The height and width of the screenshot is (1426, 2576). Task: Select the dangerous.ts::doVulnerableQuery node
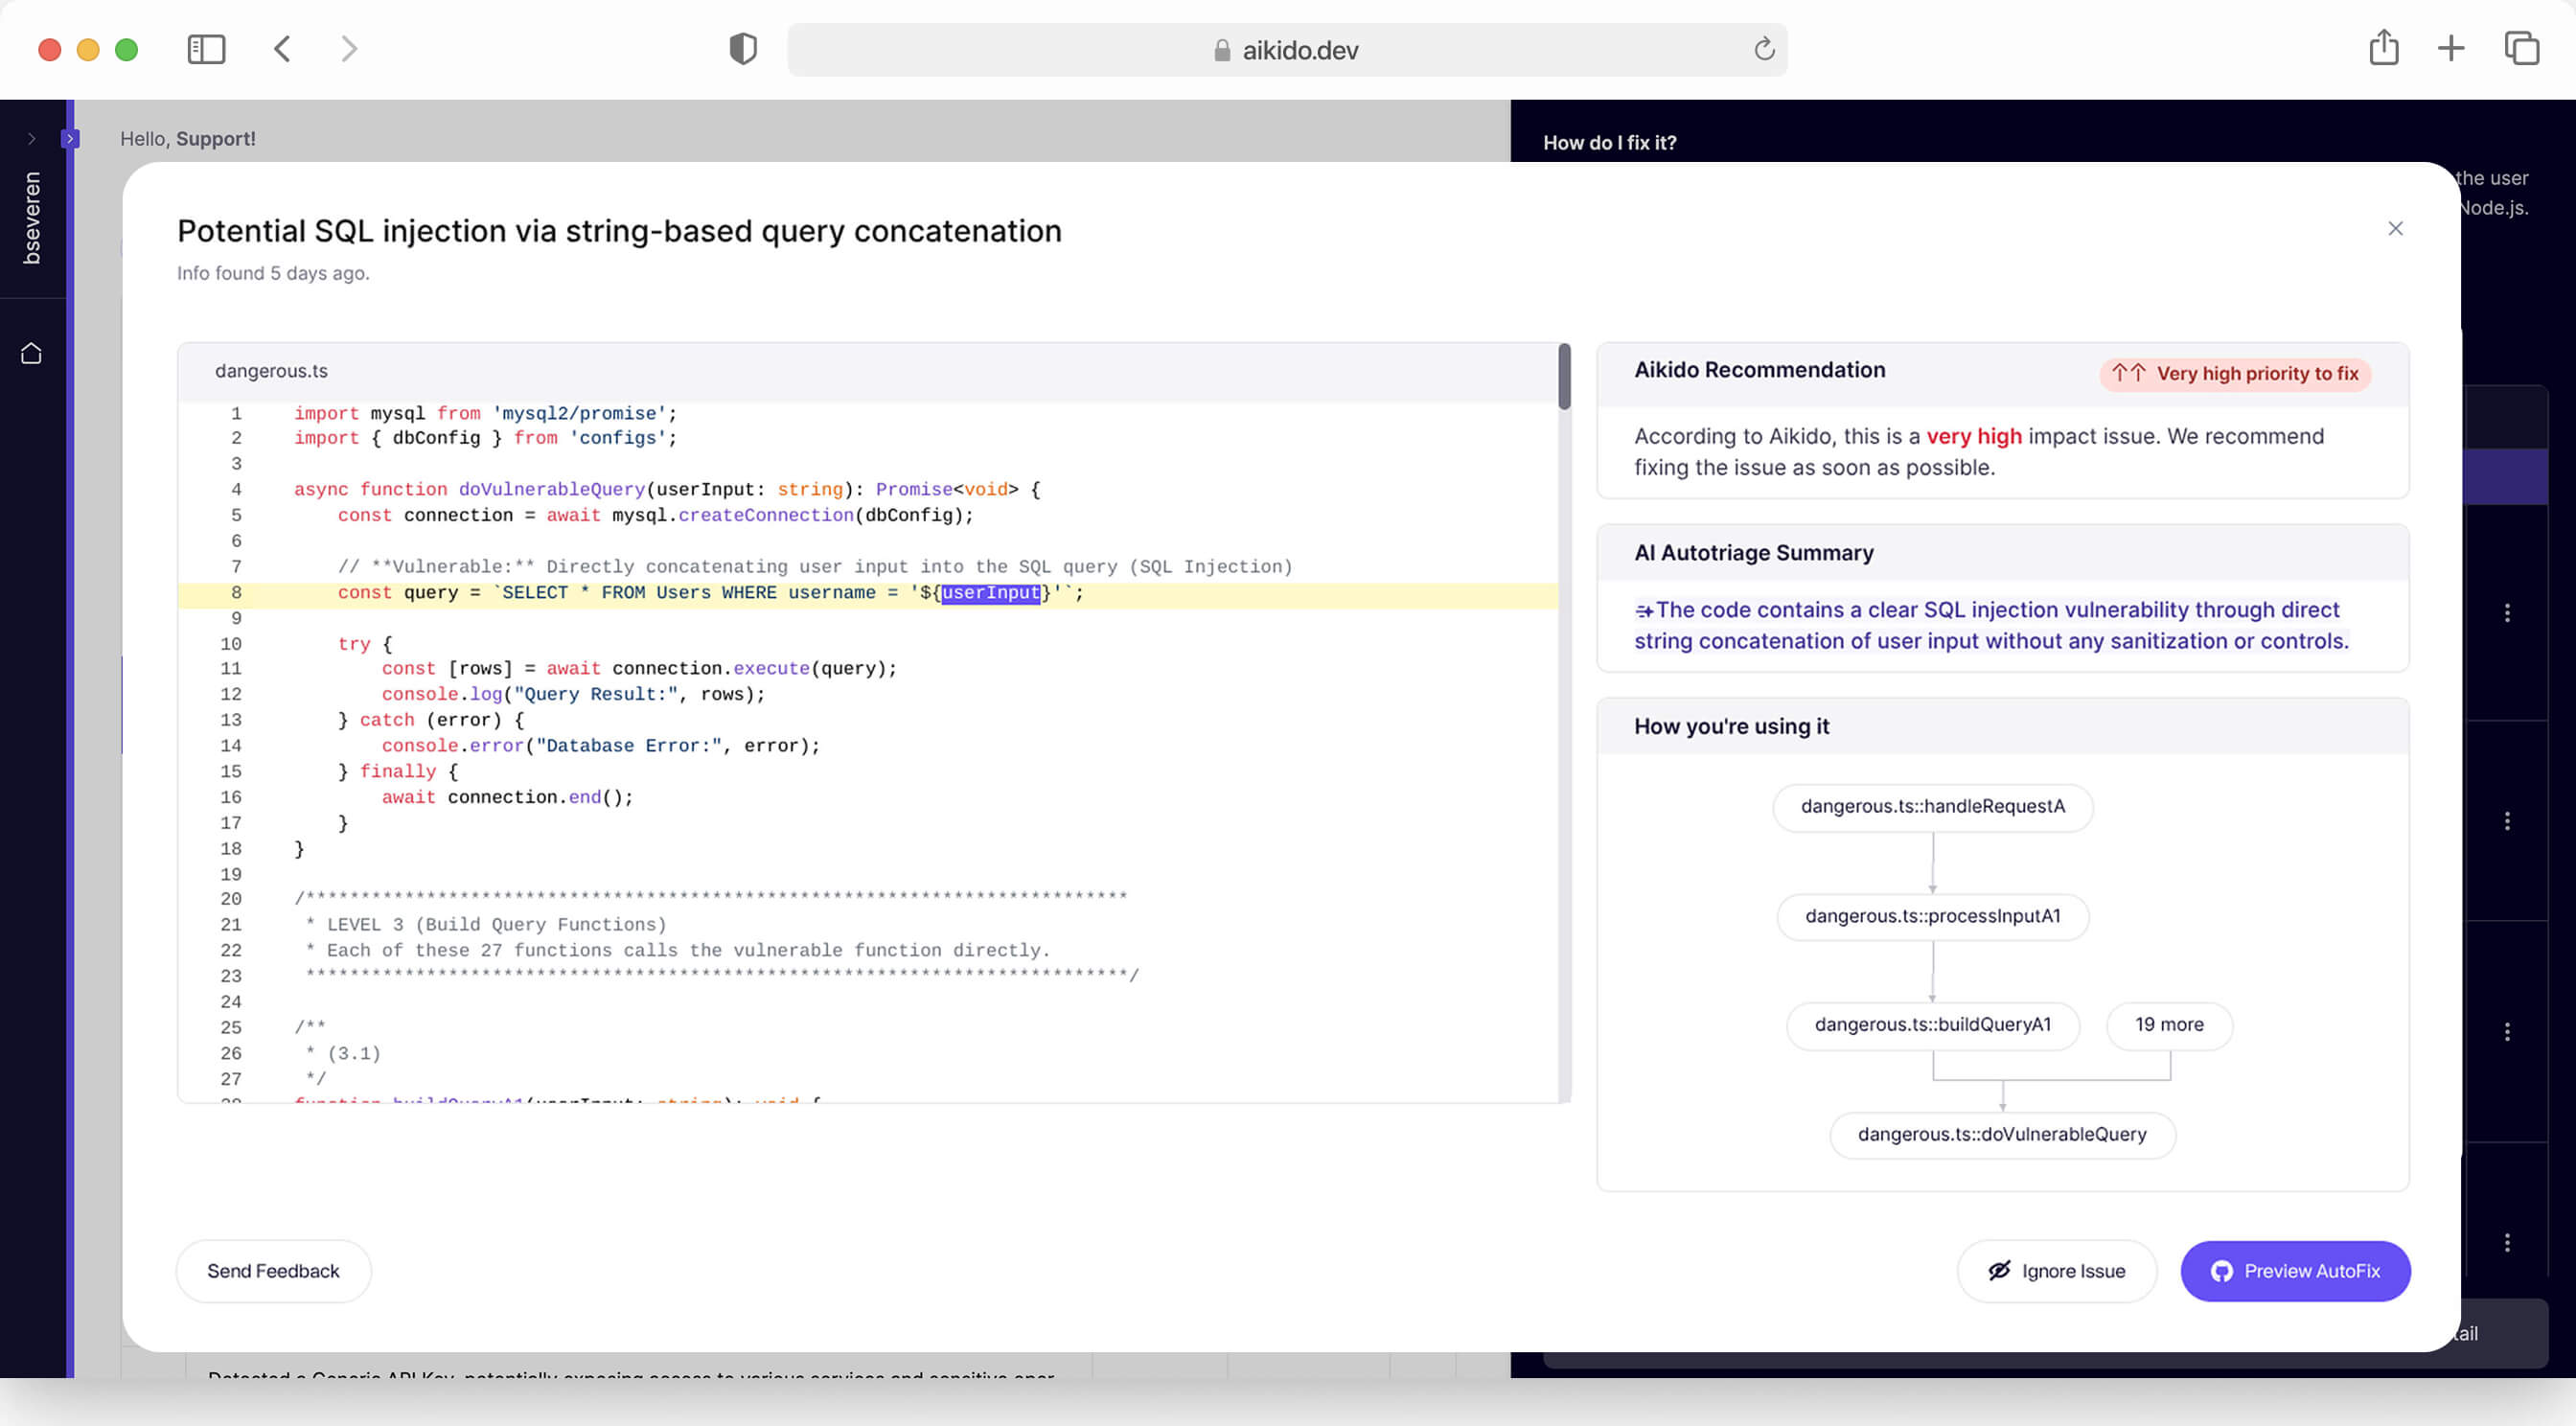[x=2001, y=1135]
